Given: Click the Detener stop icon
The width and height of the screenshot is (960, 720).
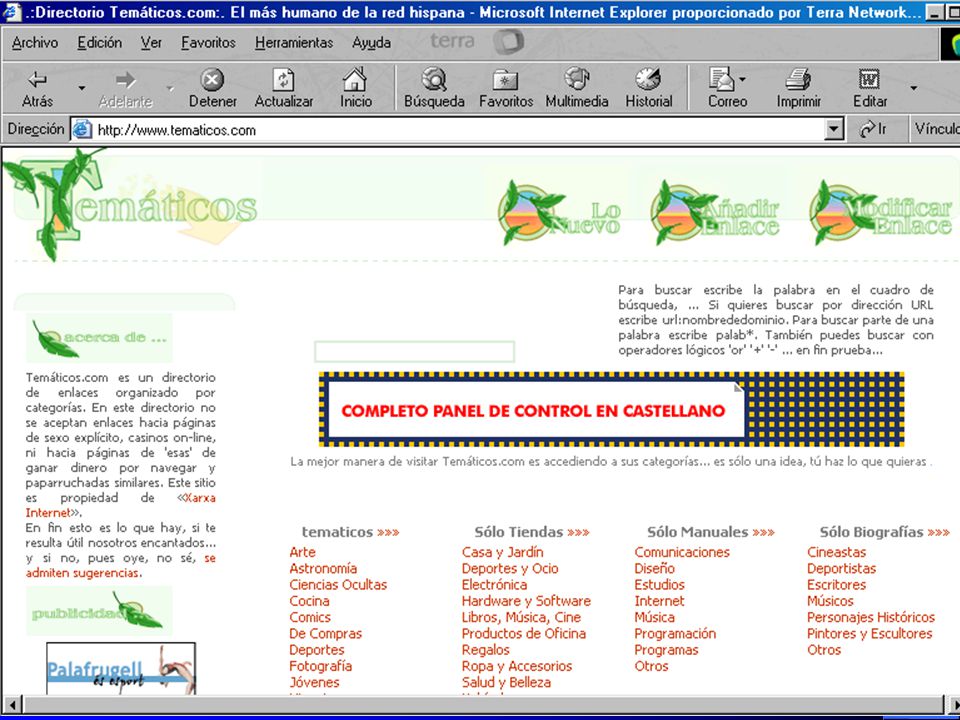Looking at the screenshot, I should click(212, 80).
